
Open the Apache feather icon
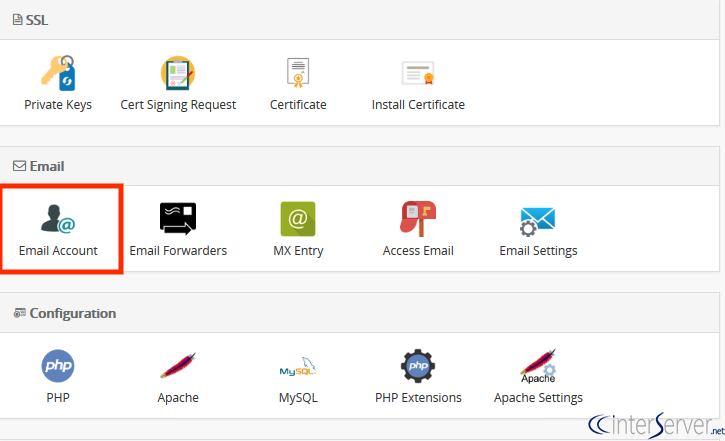pos(178,367)
